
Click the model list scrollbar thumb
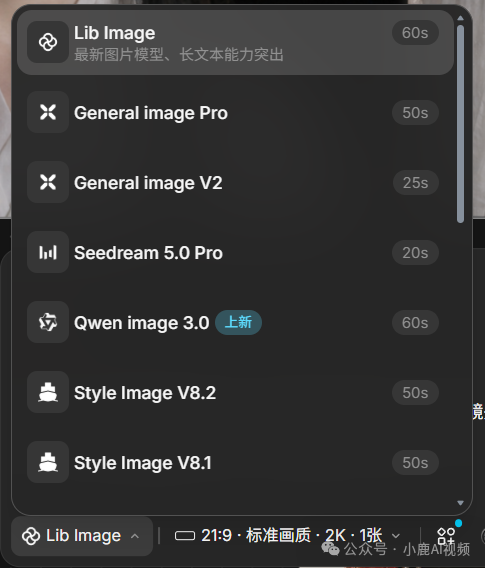click(x=460, y=124)
